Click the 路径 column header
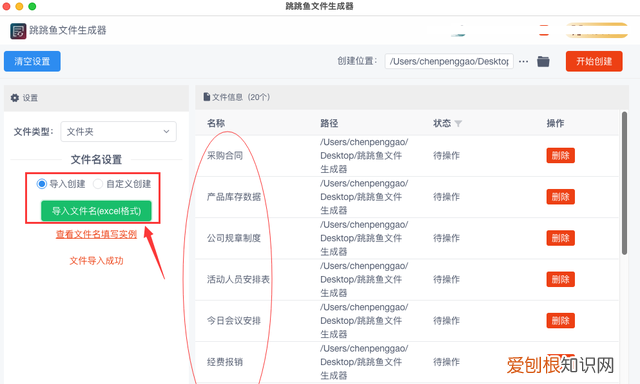Screen dimensions: 640x384 (329, 123)
